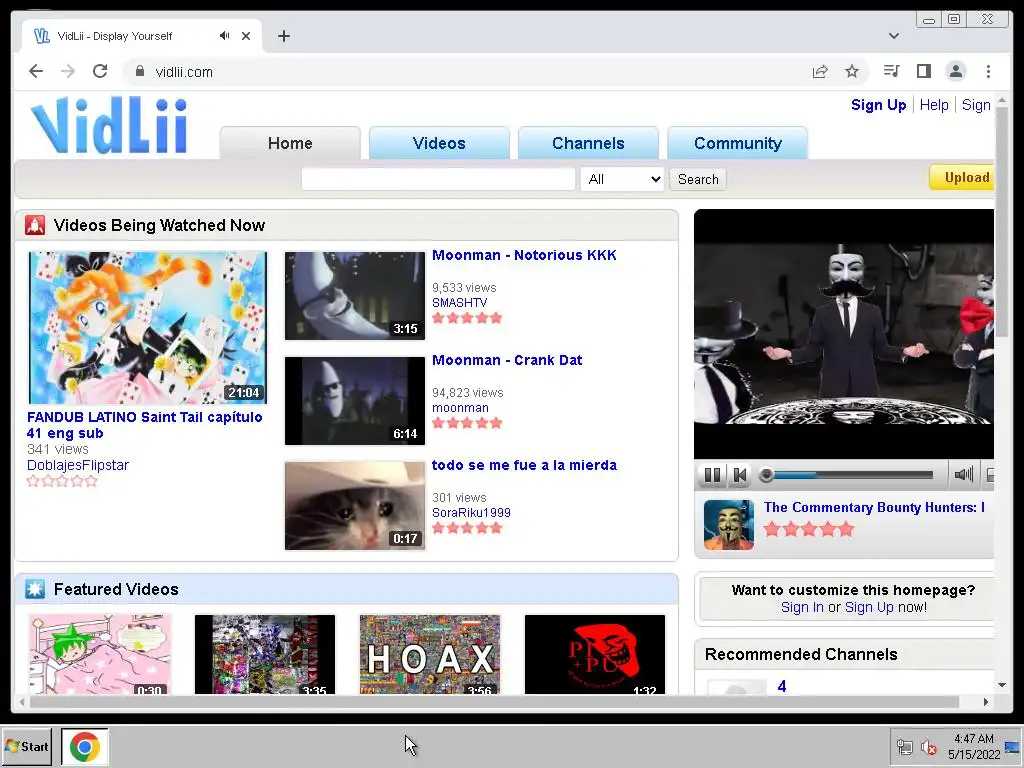Open The Commentary Bounty Hunters video title
This screenshot has width=1024, height=768.
click(874, 507)
